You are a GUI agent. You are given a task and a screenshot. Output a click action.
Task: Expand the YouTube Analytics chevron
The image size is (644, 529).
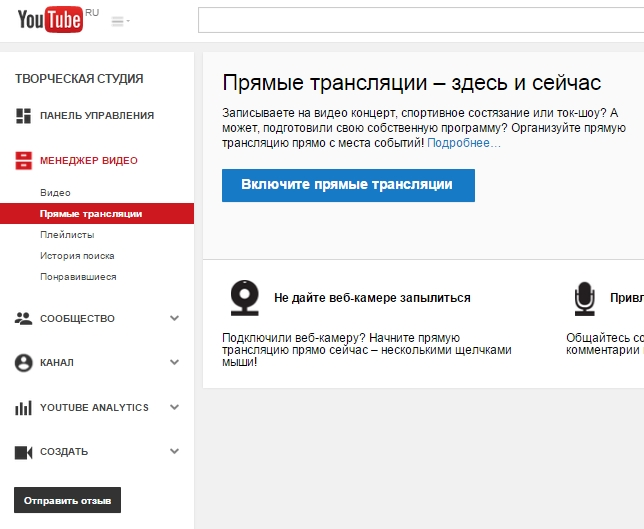tap(175, 407)
